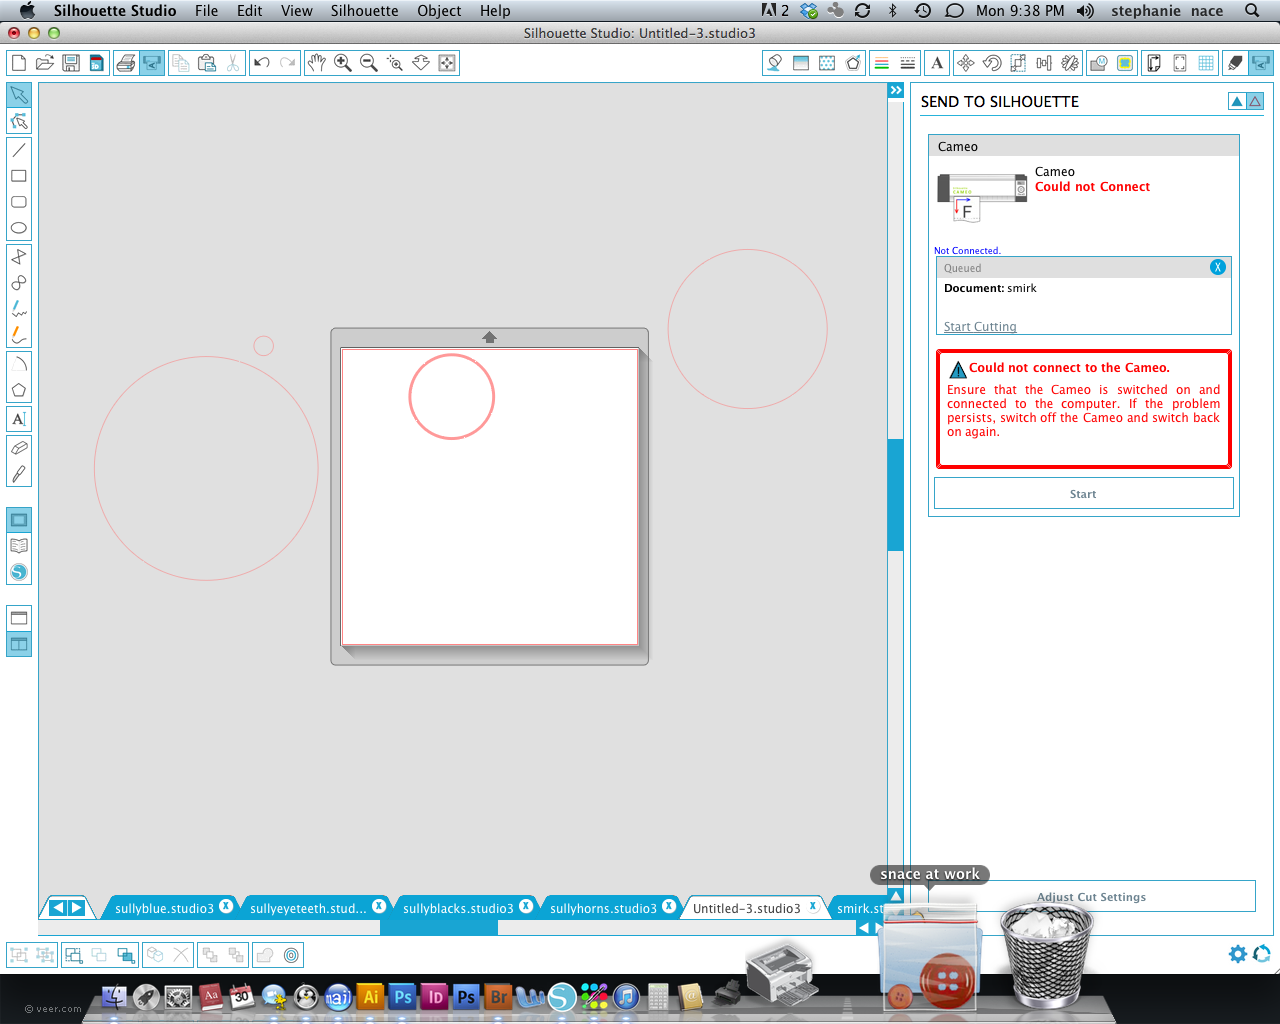Click the Start Cutting link

pos(980,327)
